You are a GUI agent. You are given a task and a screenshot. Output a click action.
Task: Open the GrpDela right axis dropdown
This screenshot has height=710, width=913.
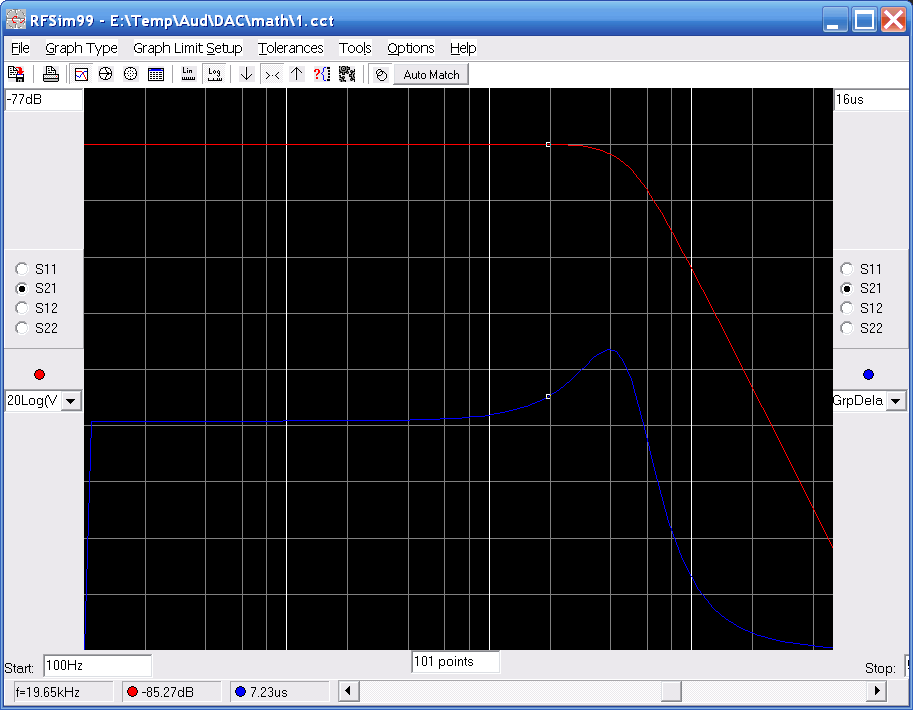(896, 401)
